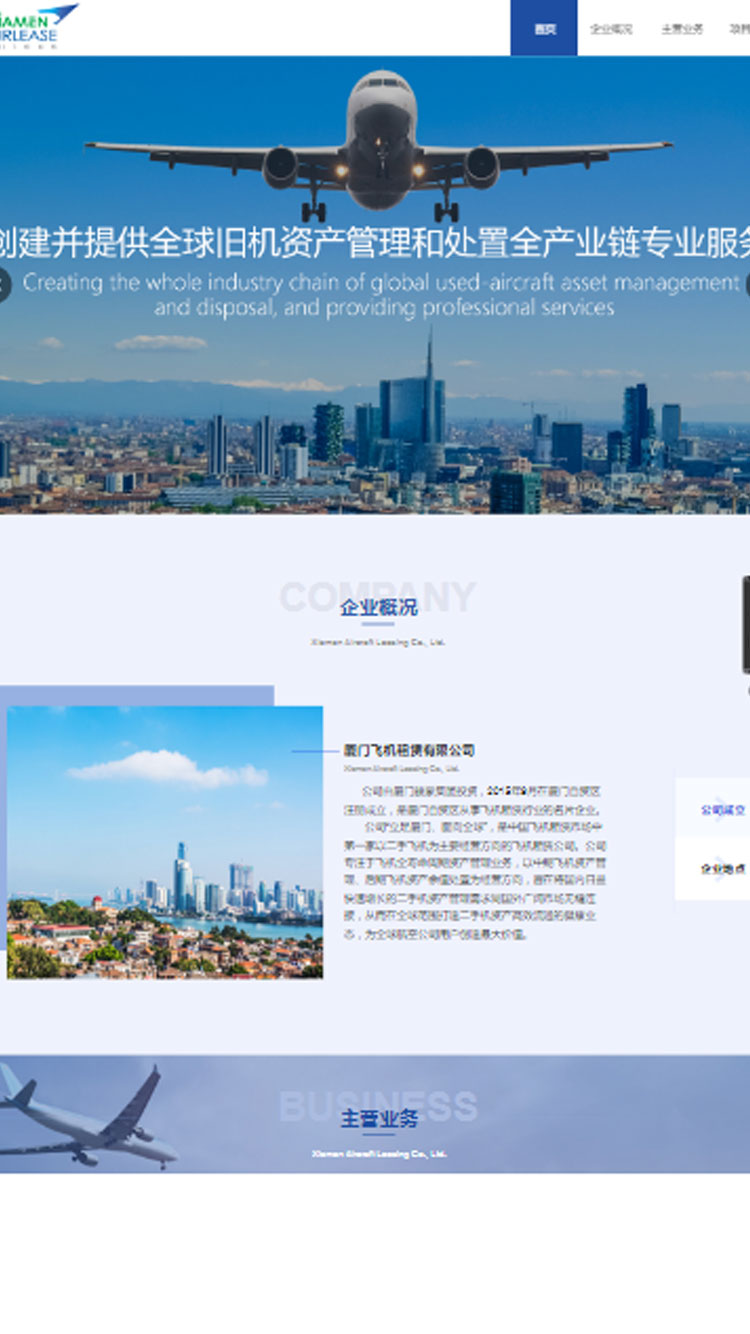Click the Chinese slogan on the banner
This screenshot has width=750, height=1334.
tap(375, 241)
